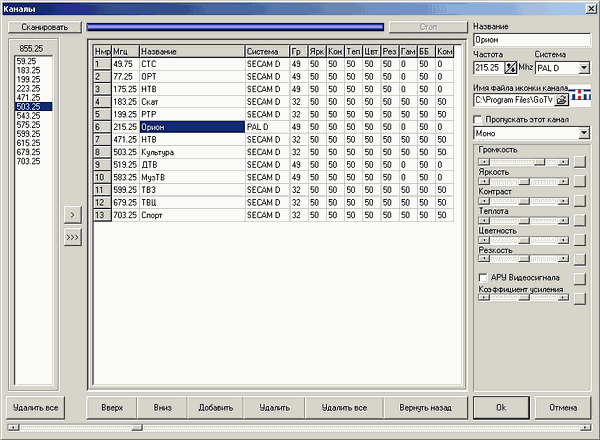Select frequency 183.25 in the left list
Image resolution: width=600 pixels, height=440 pixels.
click(33, 70)
